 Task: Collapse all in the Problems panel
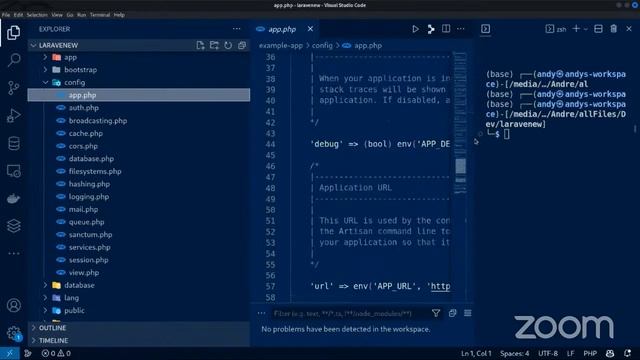pos(452,313)
